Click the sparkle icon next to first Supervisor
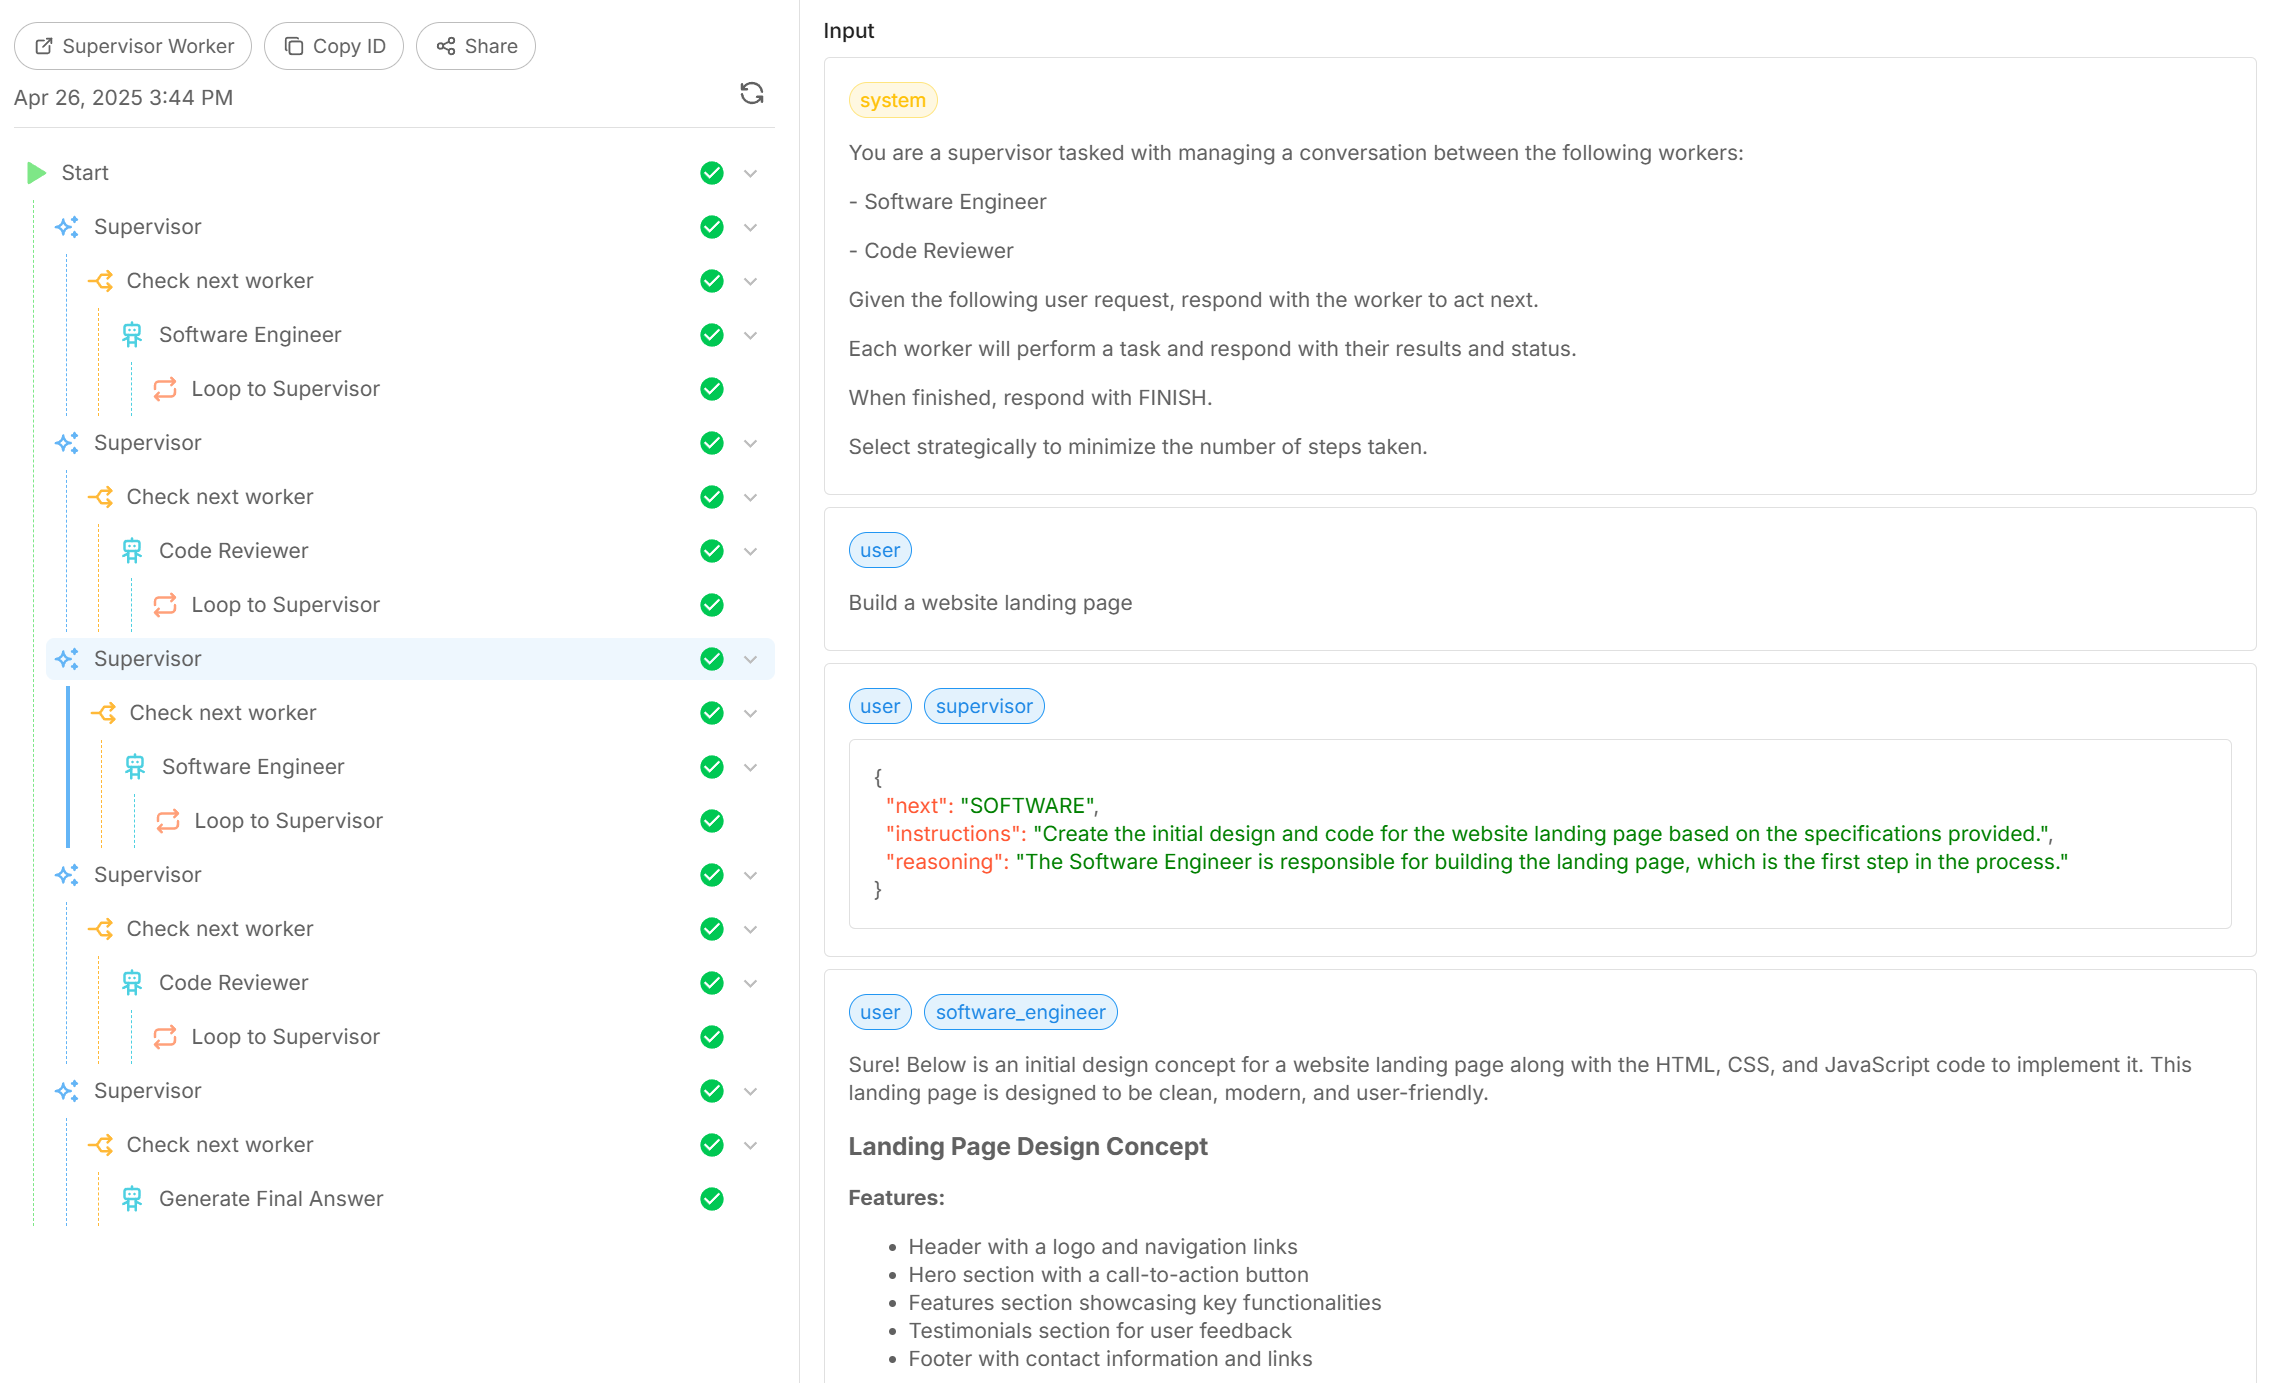2275x1383 pixels. pos(66,226)
